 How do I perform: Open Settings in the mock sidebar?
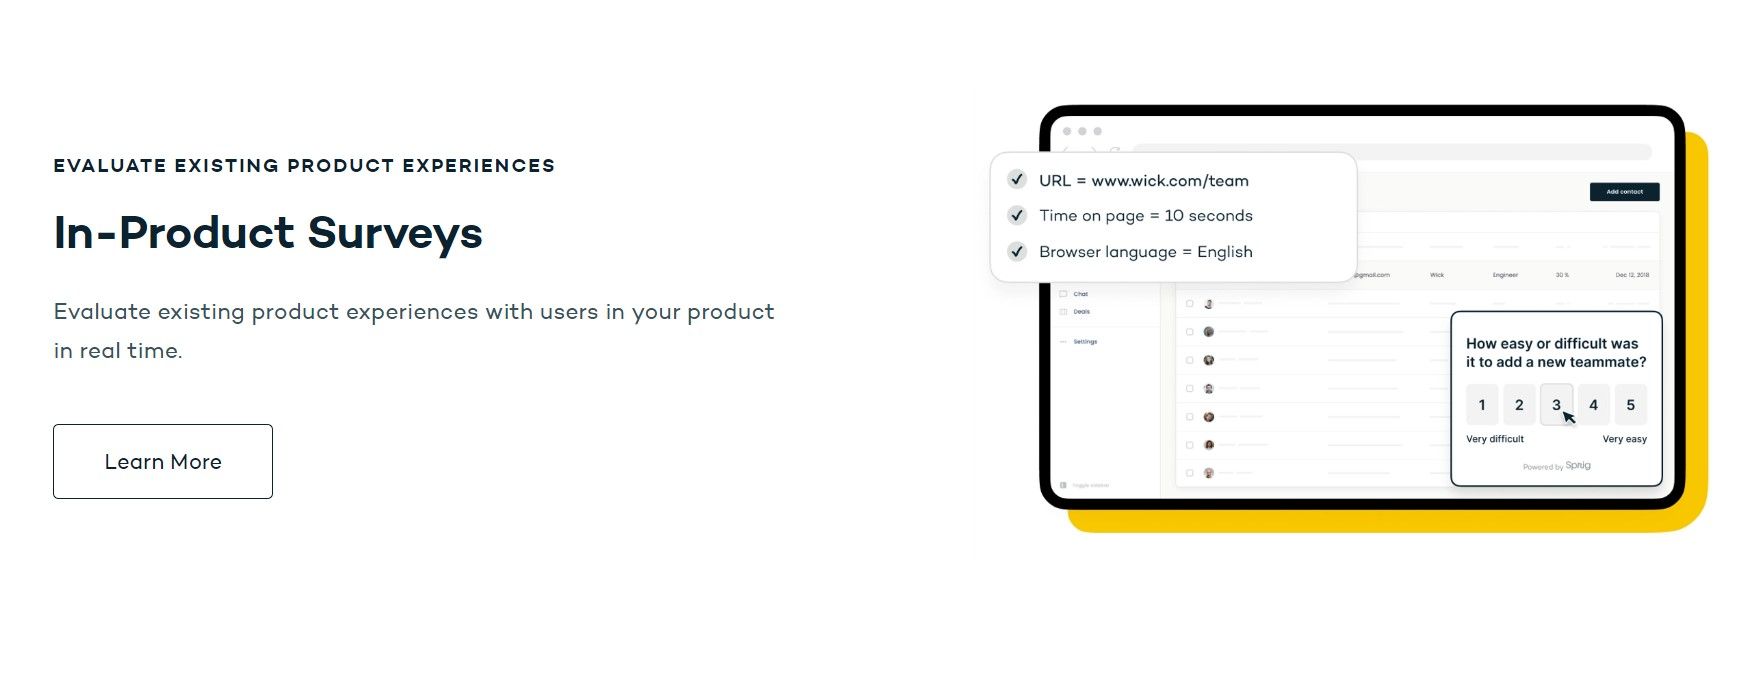[1079, 342]
